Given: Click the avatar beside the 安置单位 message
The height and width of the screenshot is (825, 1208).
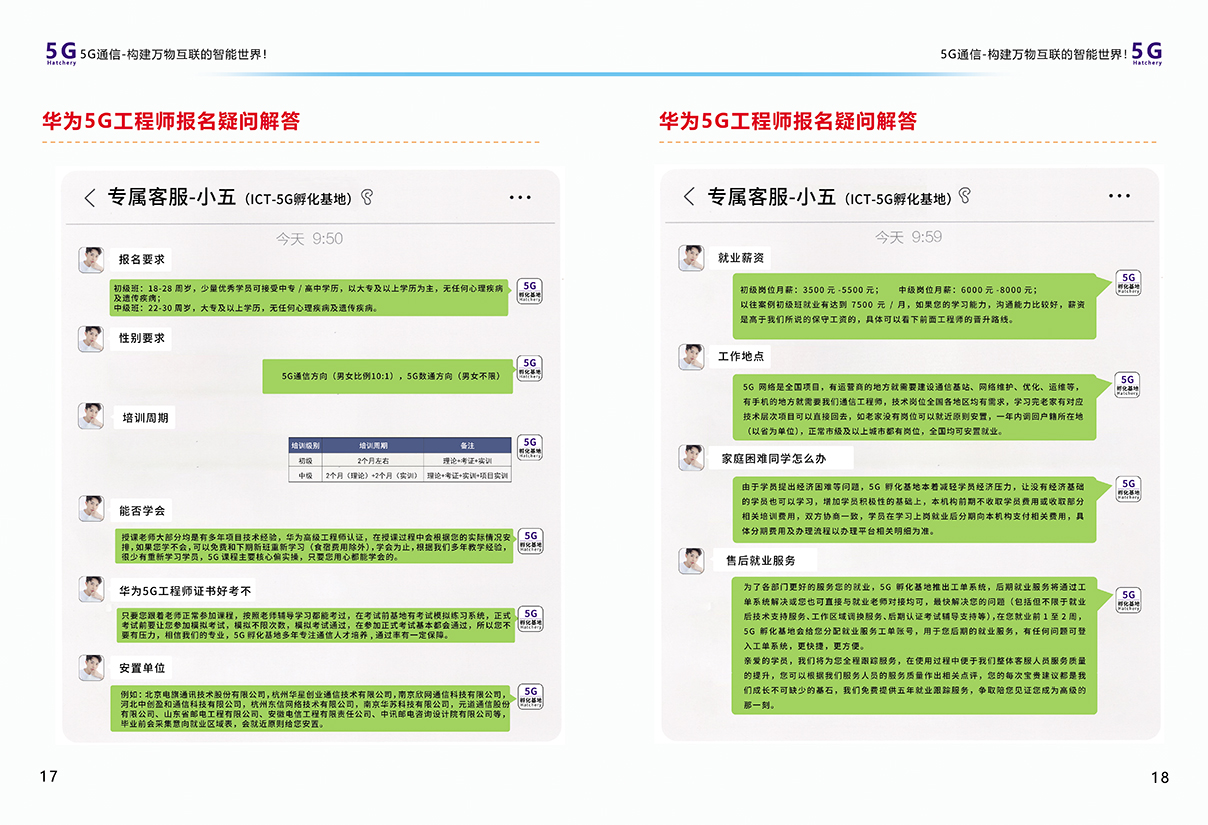Looking at the screenshot, I should (91, 667).
